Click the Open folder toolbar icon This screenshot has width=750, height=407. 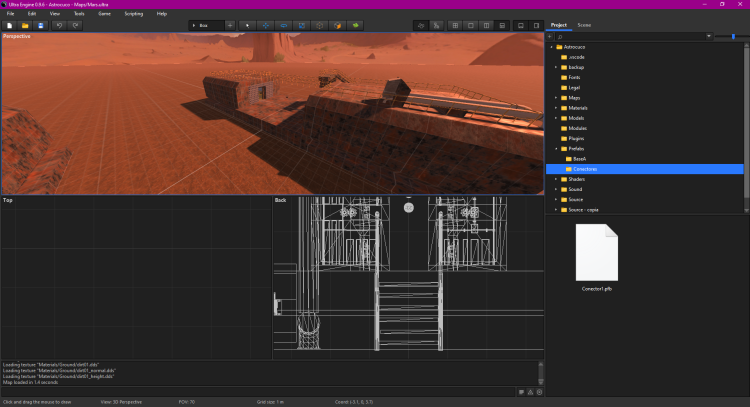(25, 24)
